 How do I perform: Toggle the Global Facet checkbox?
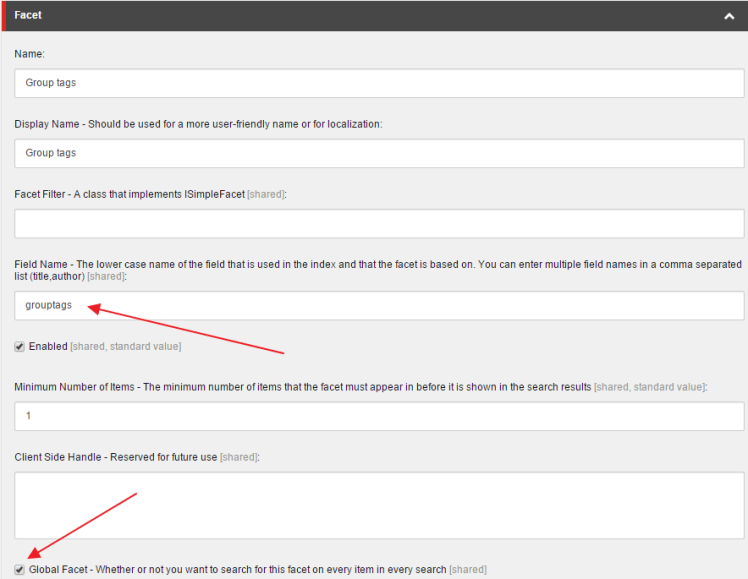point(20,569)
